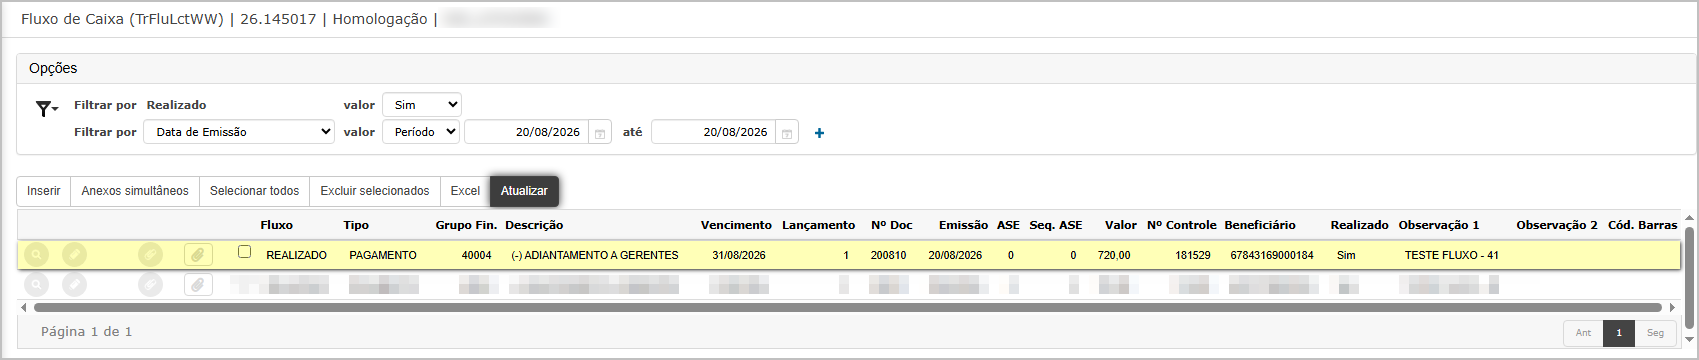Click the Emissão column header
This screenshot has width=1699, height=360.
[963, 225]
